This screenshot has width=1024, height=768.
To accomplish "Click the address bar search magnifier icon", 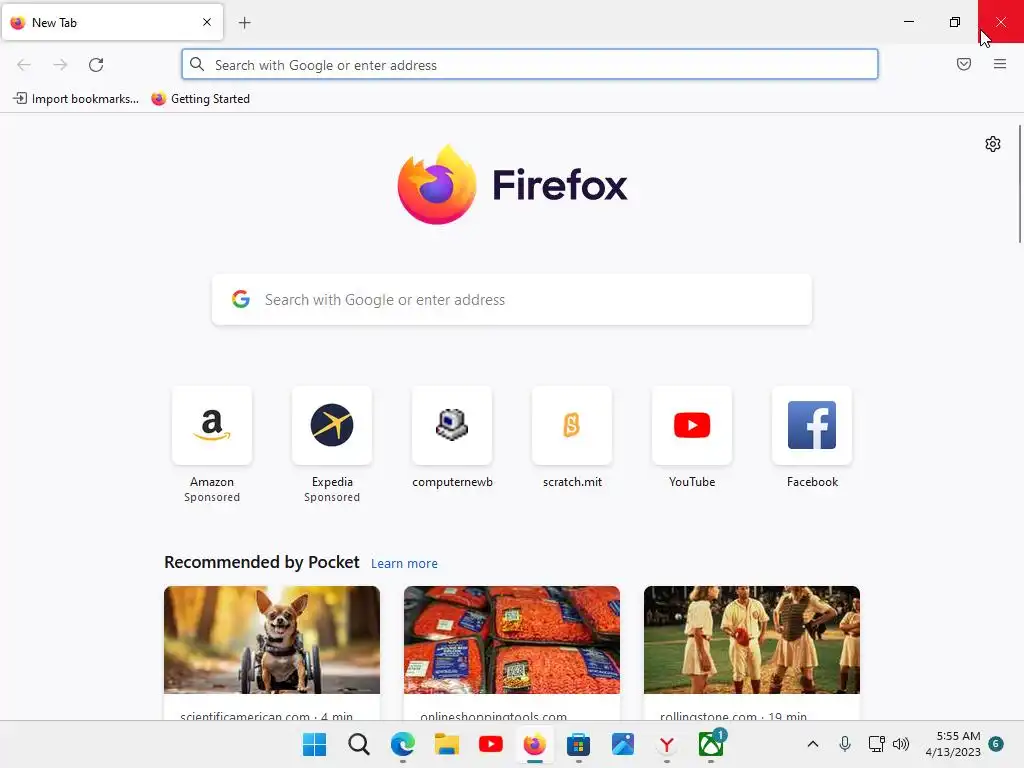I will pos(197,64).
